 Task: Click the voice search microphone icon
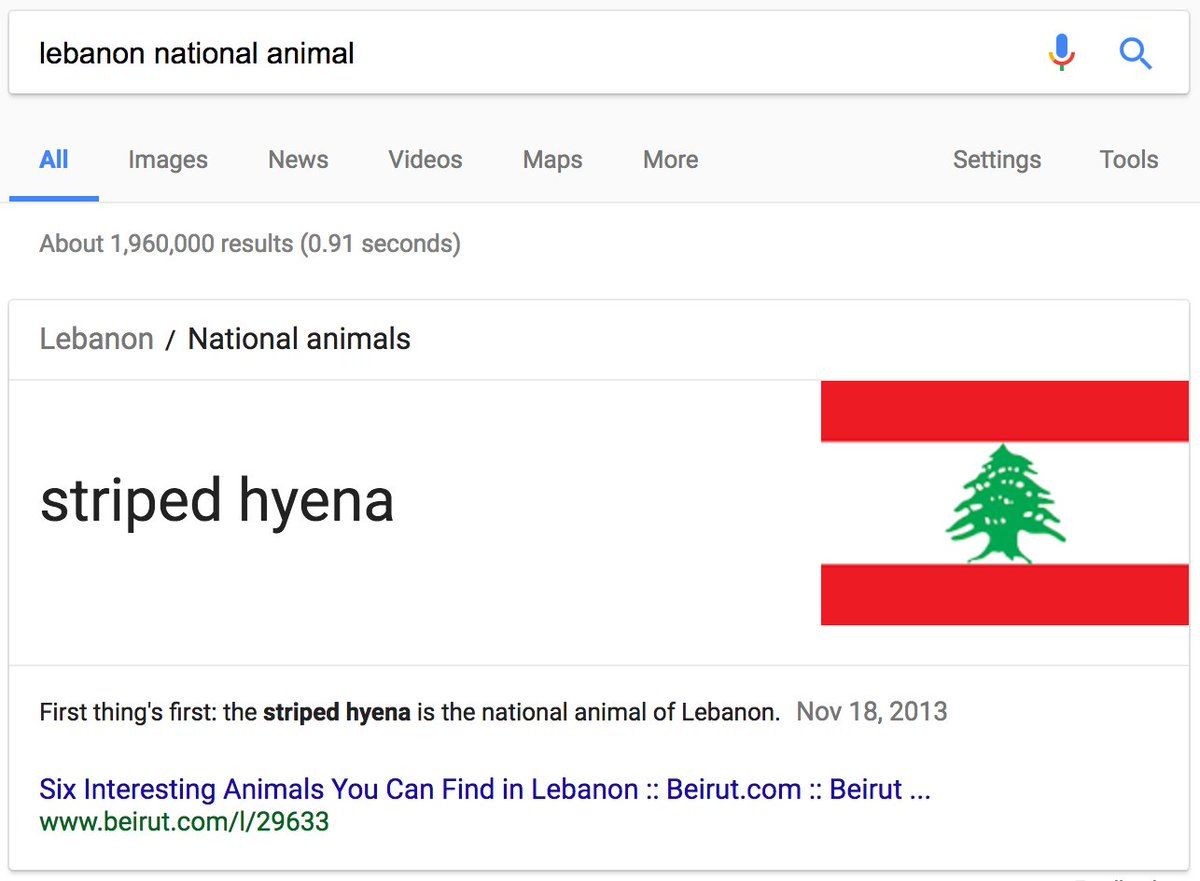click(1062, 52)
